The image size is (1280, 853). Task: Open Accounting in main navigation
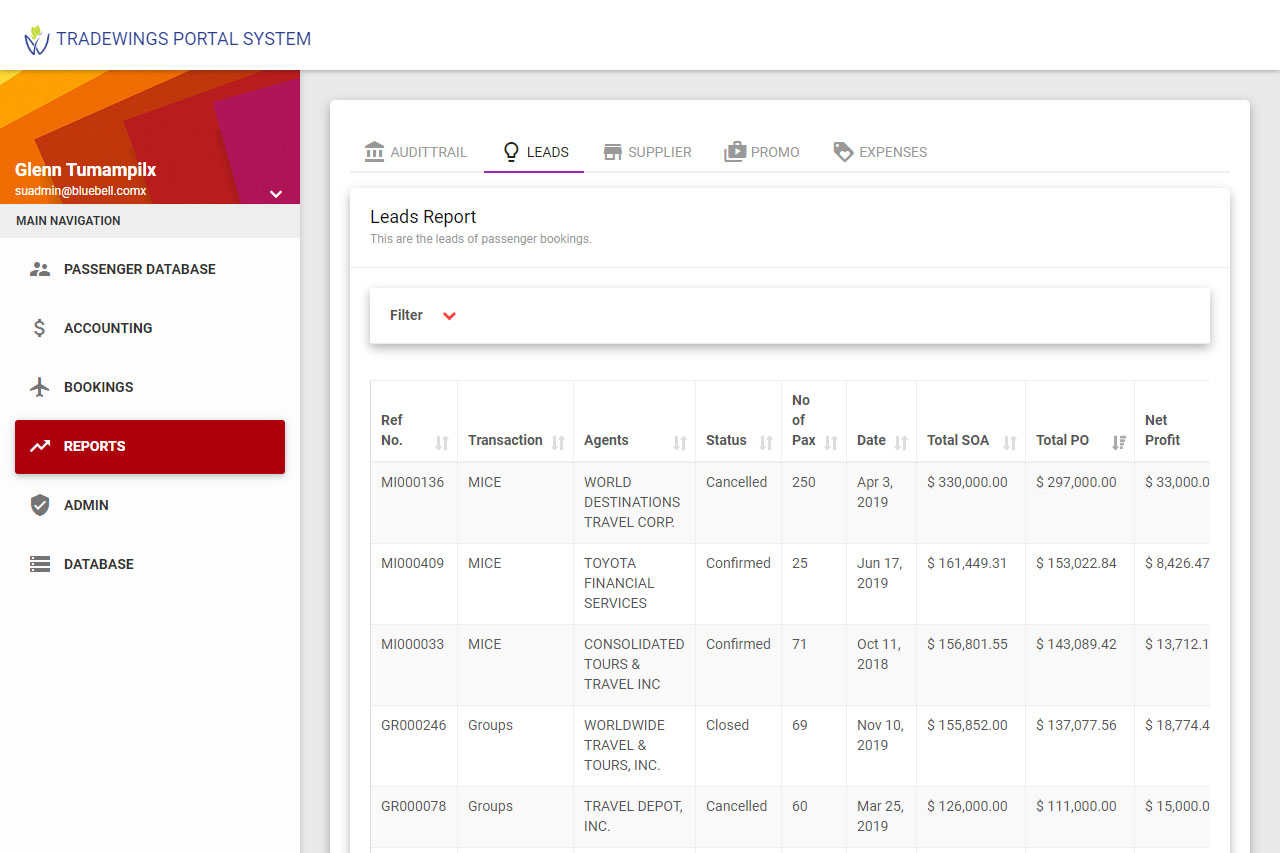tap(150, 328)
